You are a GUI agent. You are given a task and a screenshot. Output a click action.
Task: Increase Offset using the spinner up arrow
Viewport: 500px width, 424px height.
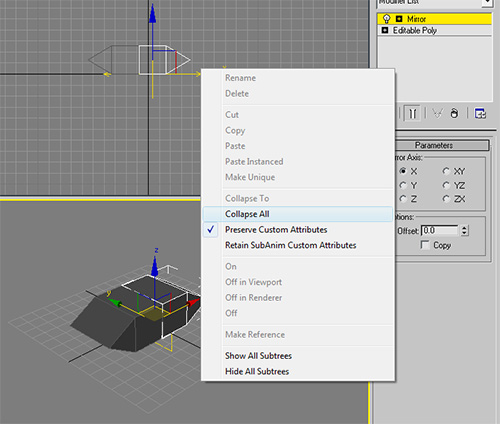pos(465,228)
